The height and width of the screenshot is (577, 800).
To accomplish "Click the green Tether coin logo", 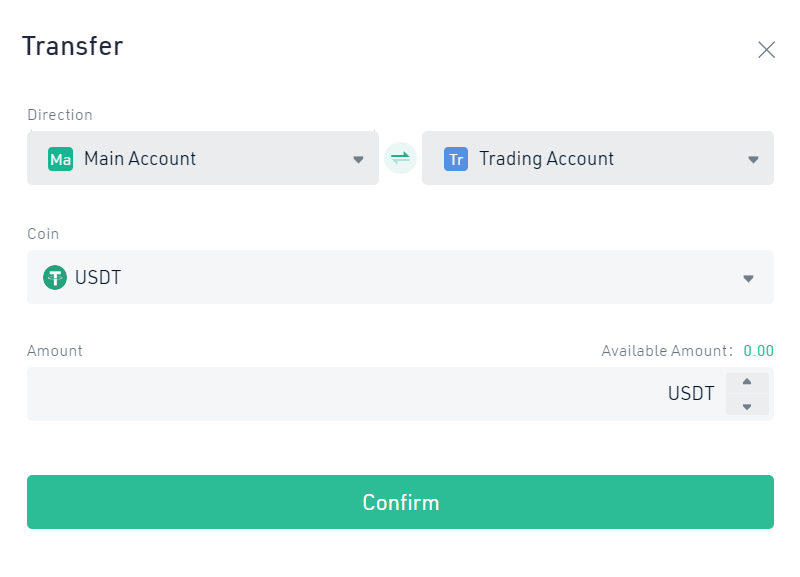I will point(55,278).
